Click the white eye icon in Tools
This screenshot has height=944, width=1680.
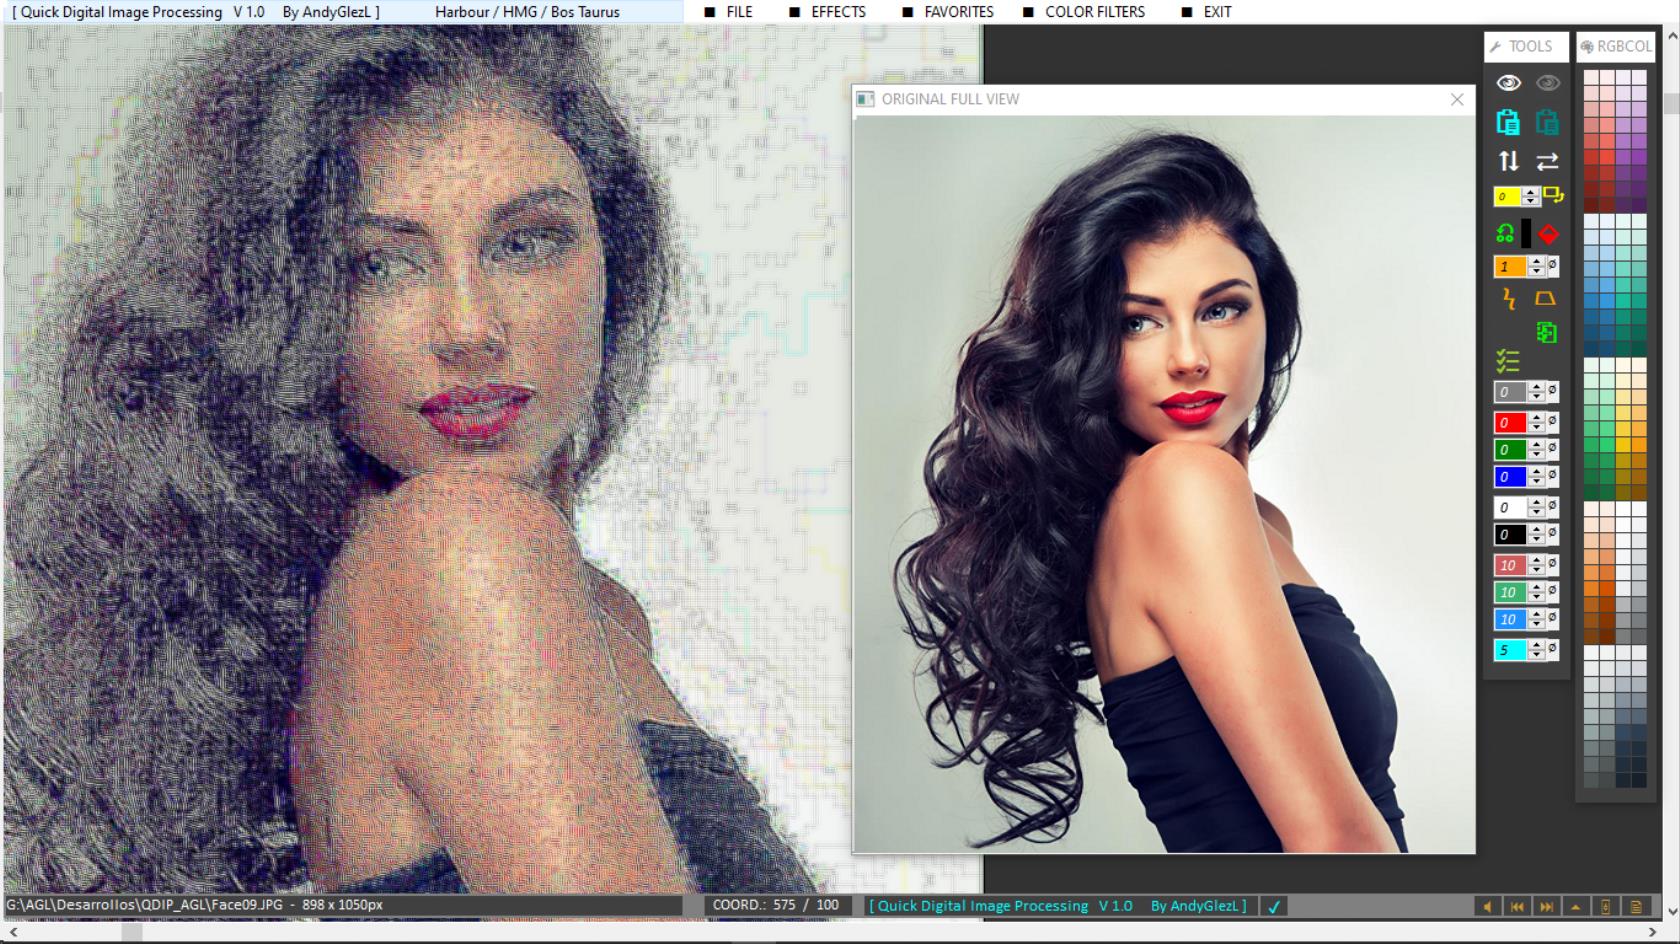click(1508, 83)
